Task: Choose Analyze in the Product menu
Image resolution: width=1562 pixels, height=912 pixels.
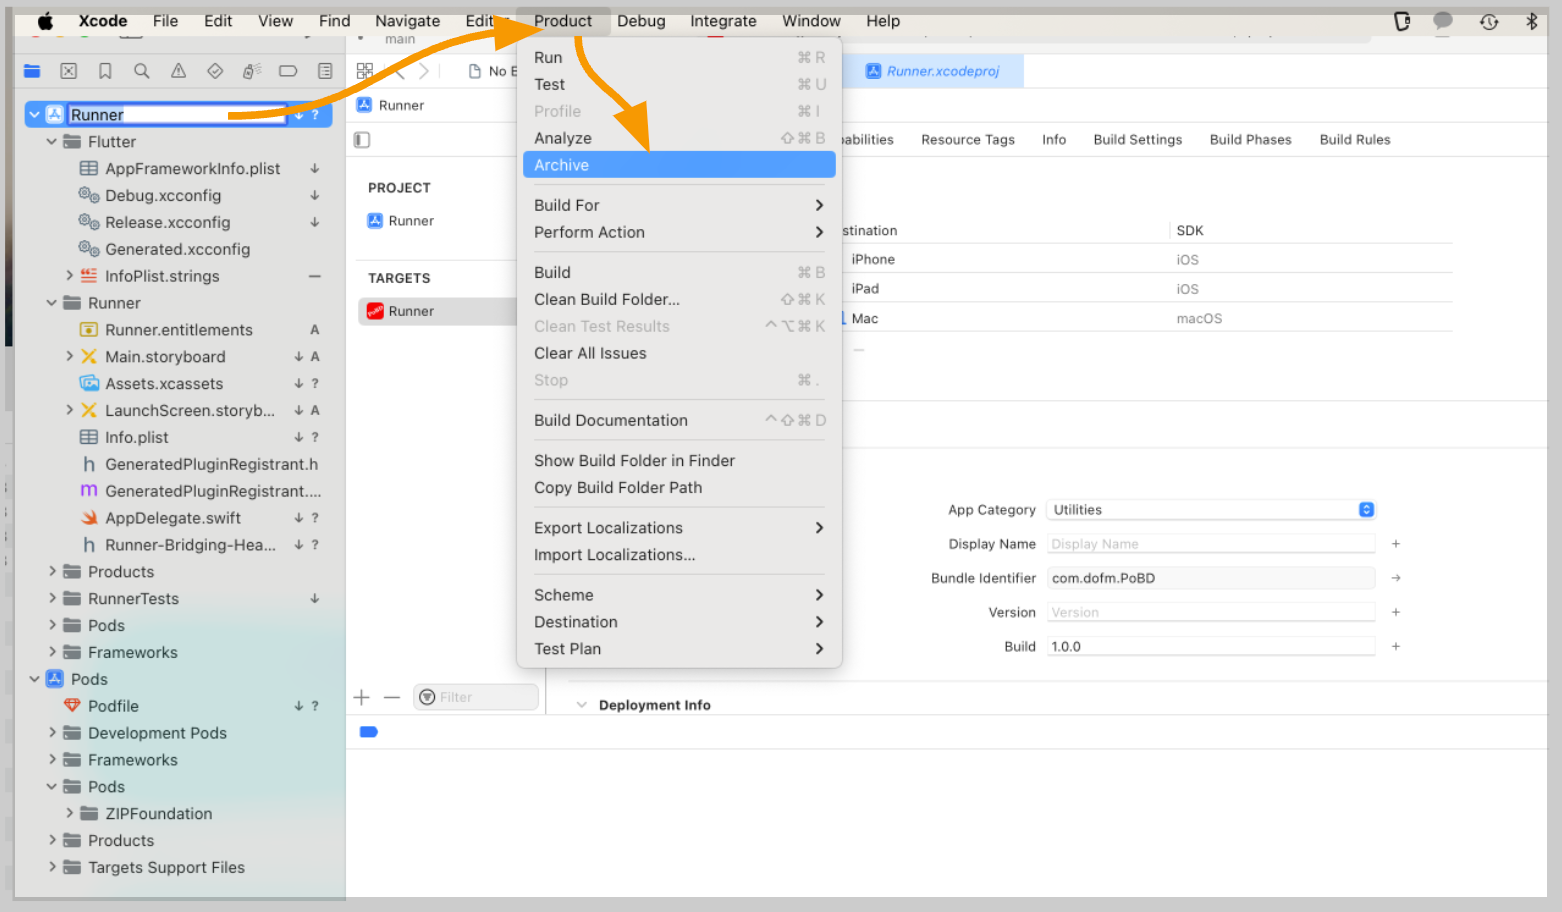Action: coord(679,138)
